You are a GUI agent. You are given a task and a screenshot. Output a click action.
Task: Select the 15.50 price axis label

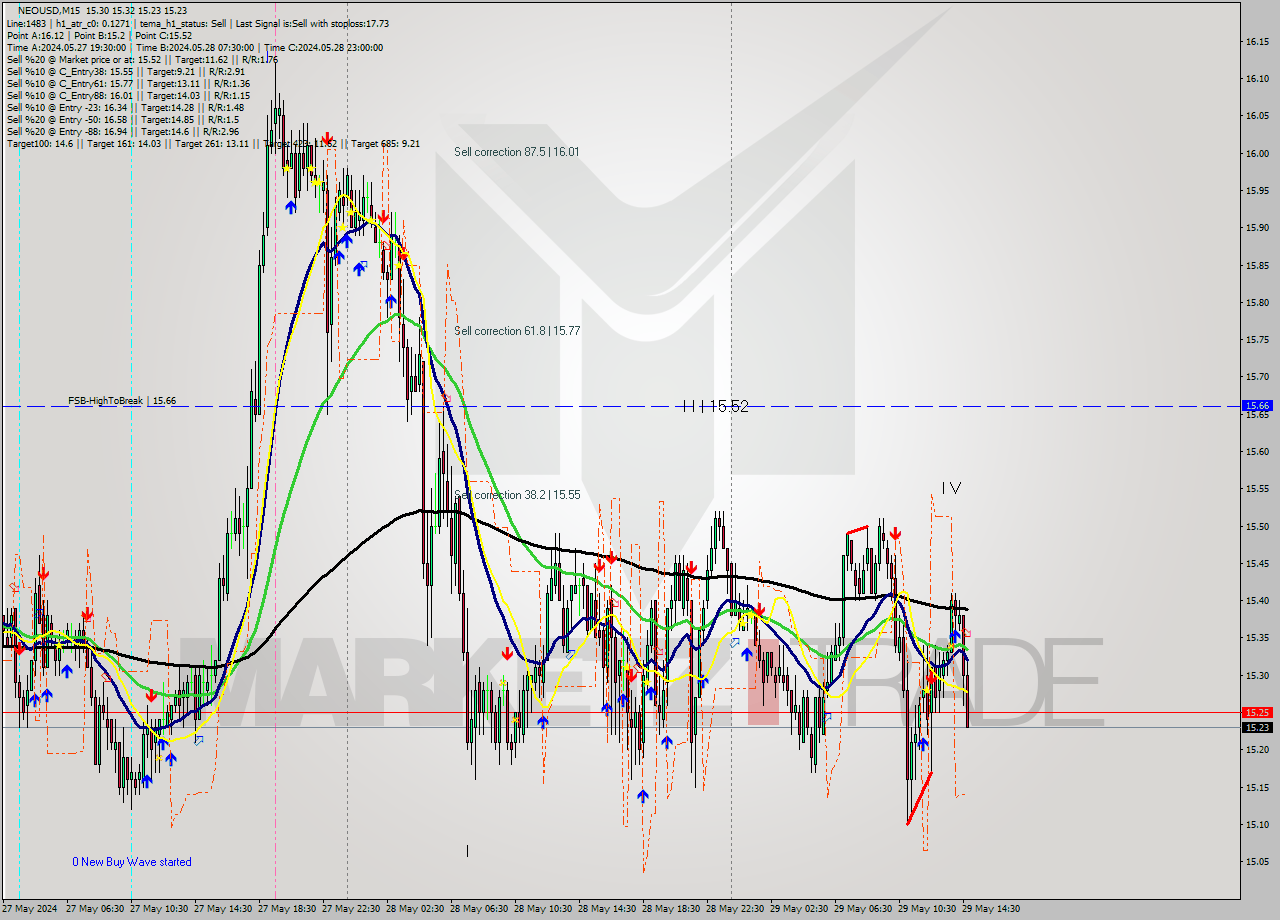click(1257, 526)
